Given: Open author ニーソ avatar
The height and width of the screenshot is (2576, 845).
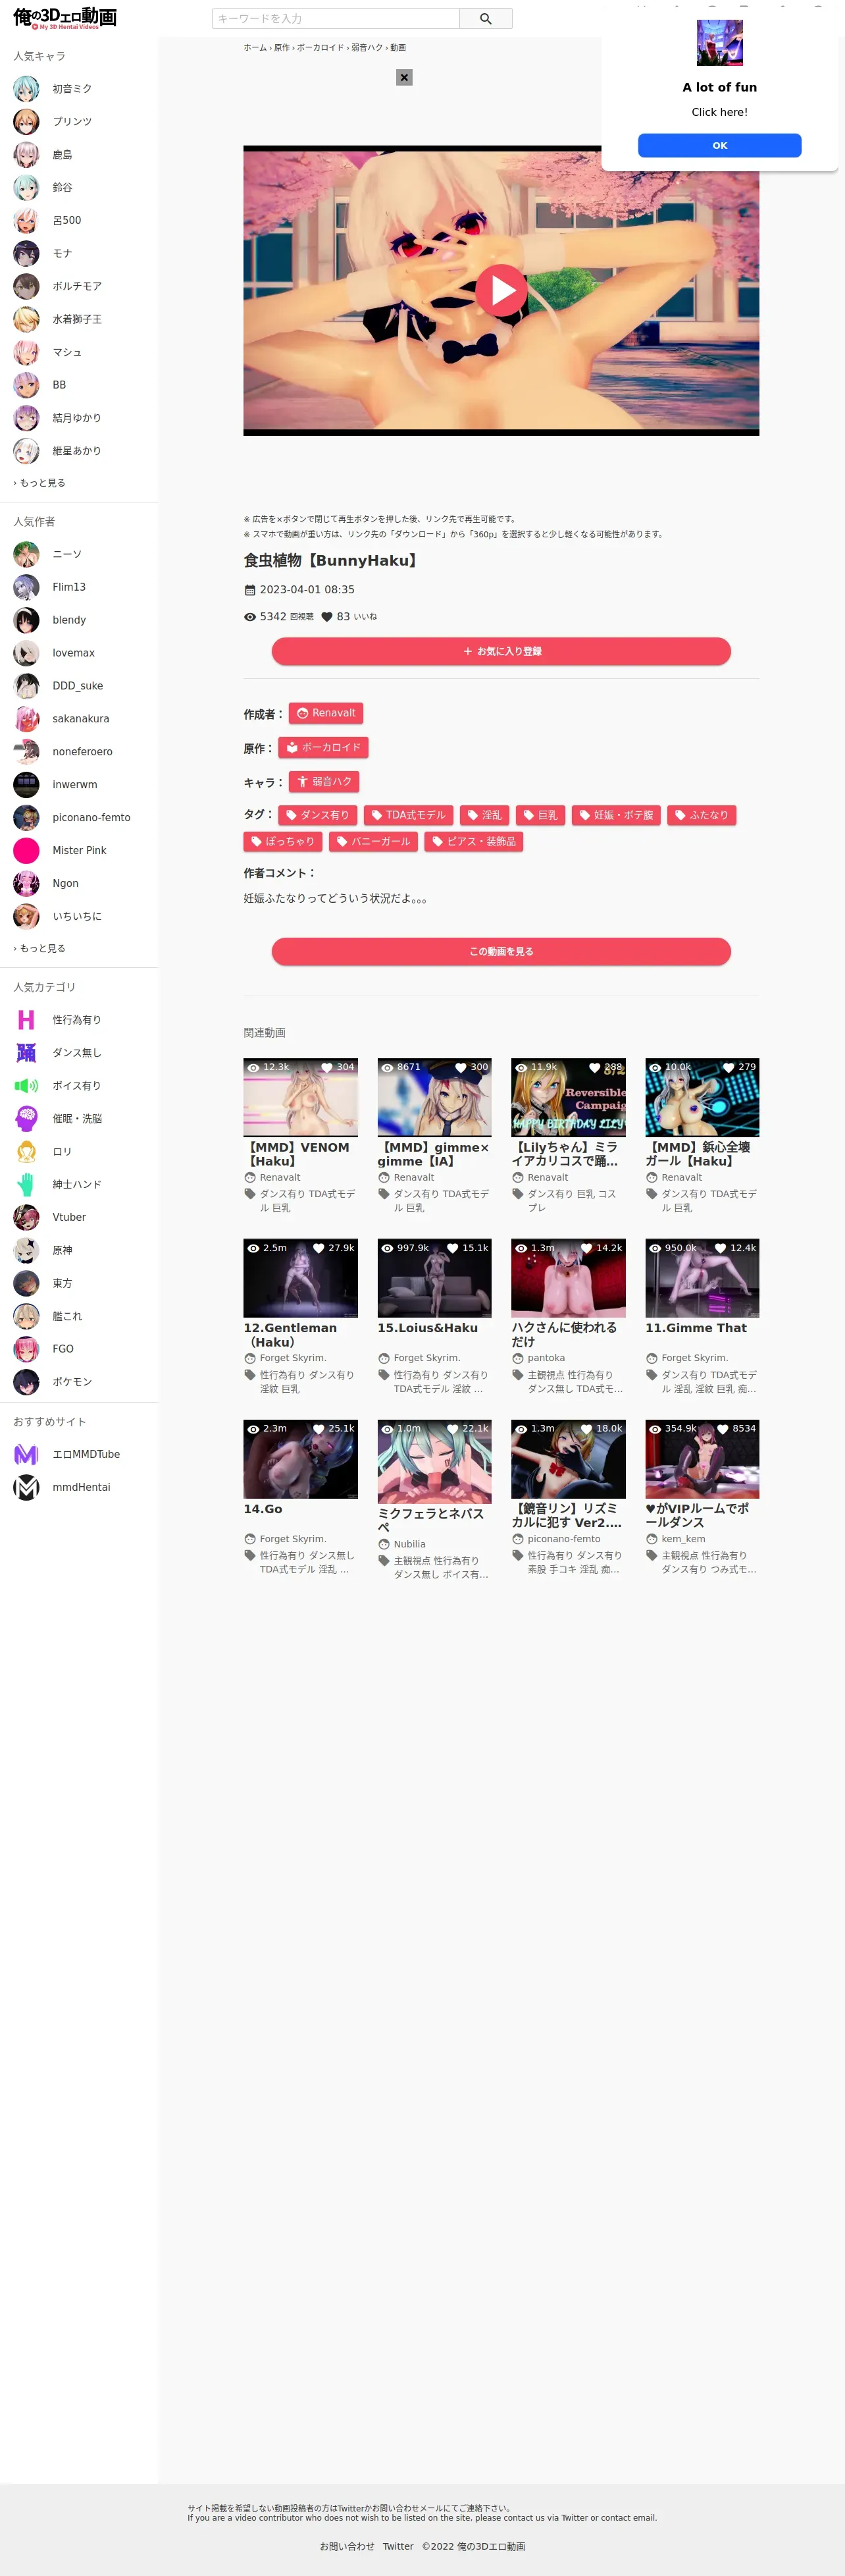Looking at the screenshot, I should tap(26, 554).
